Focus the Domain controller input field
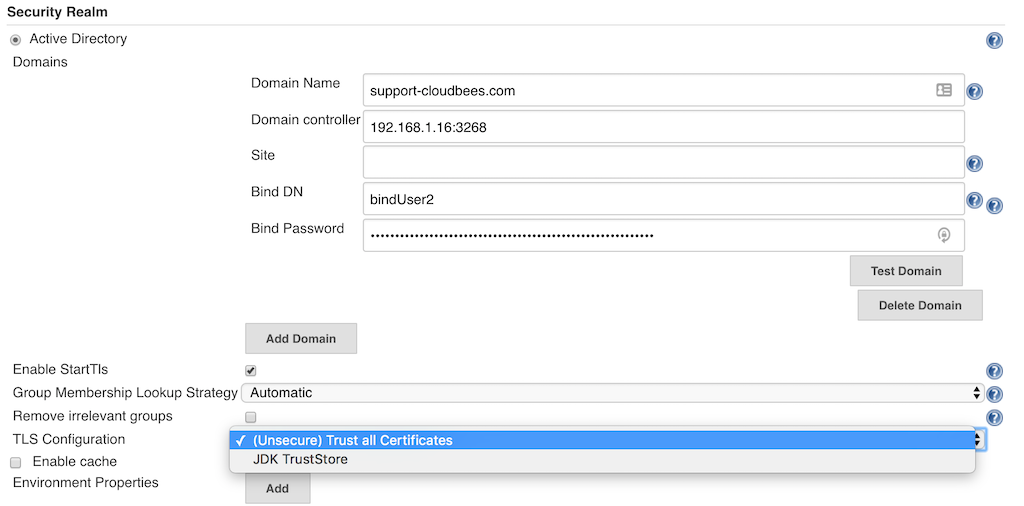The height and width of the screenshot is (506, 1024). click(x=664, y=127)
